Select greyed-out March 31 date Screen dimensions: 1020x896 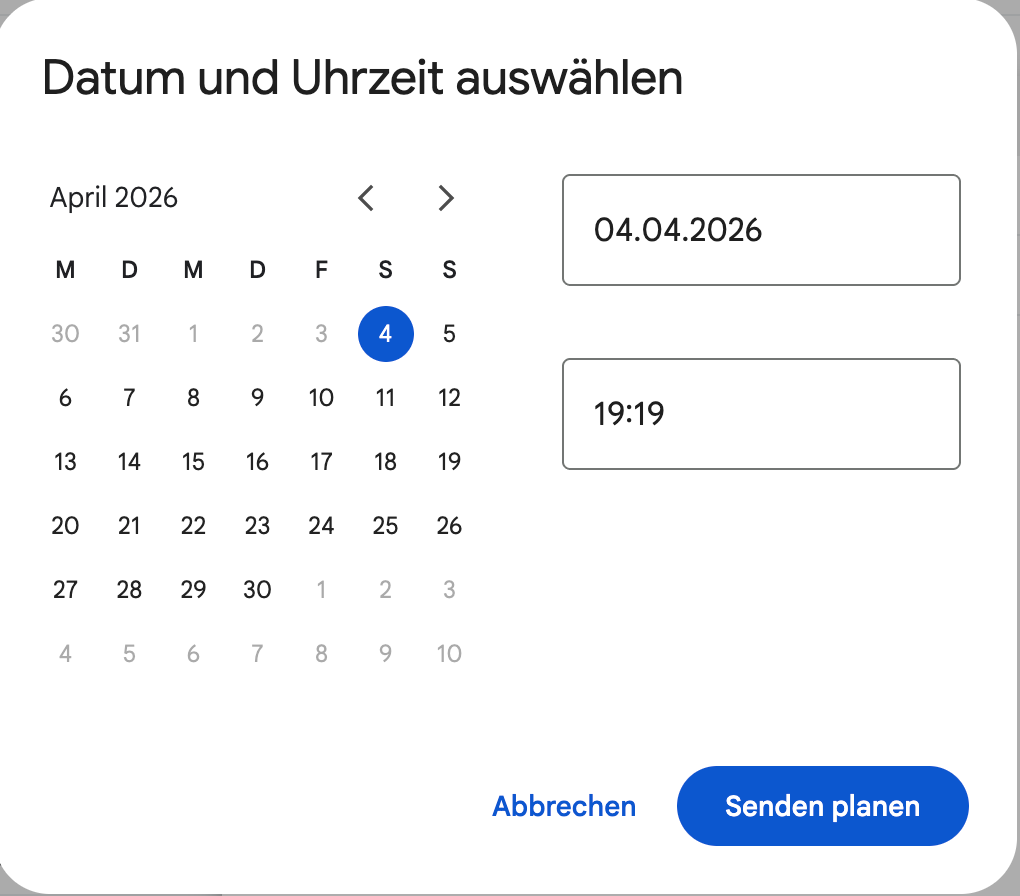(129, 334)
